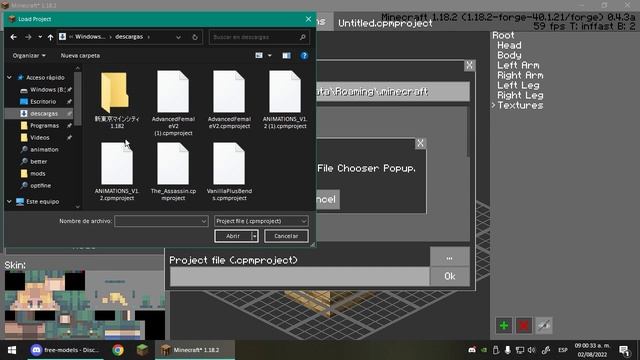Expand the address path history dropdown
This screenshot has width=640, height=360.
click(x=178, y=37)
